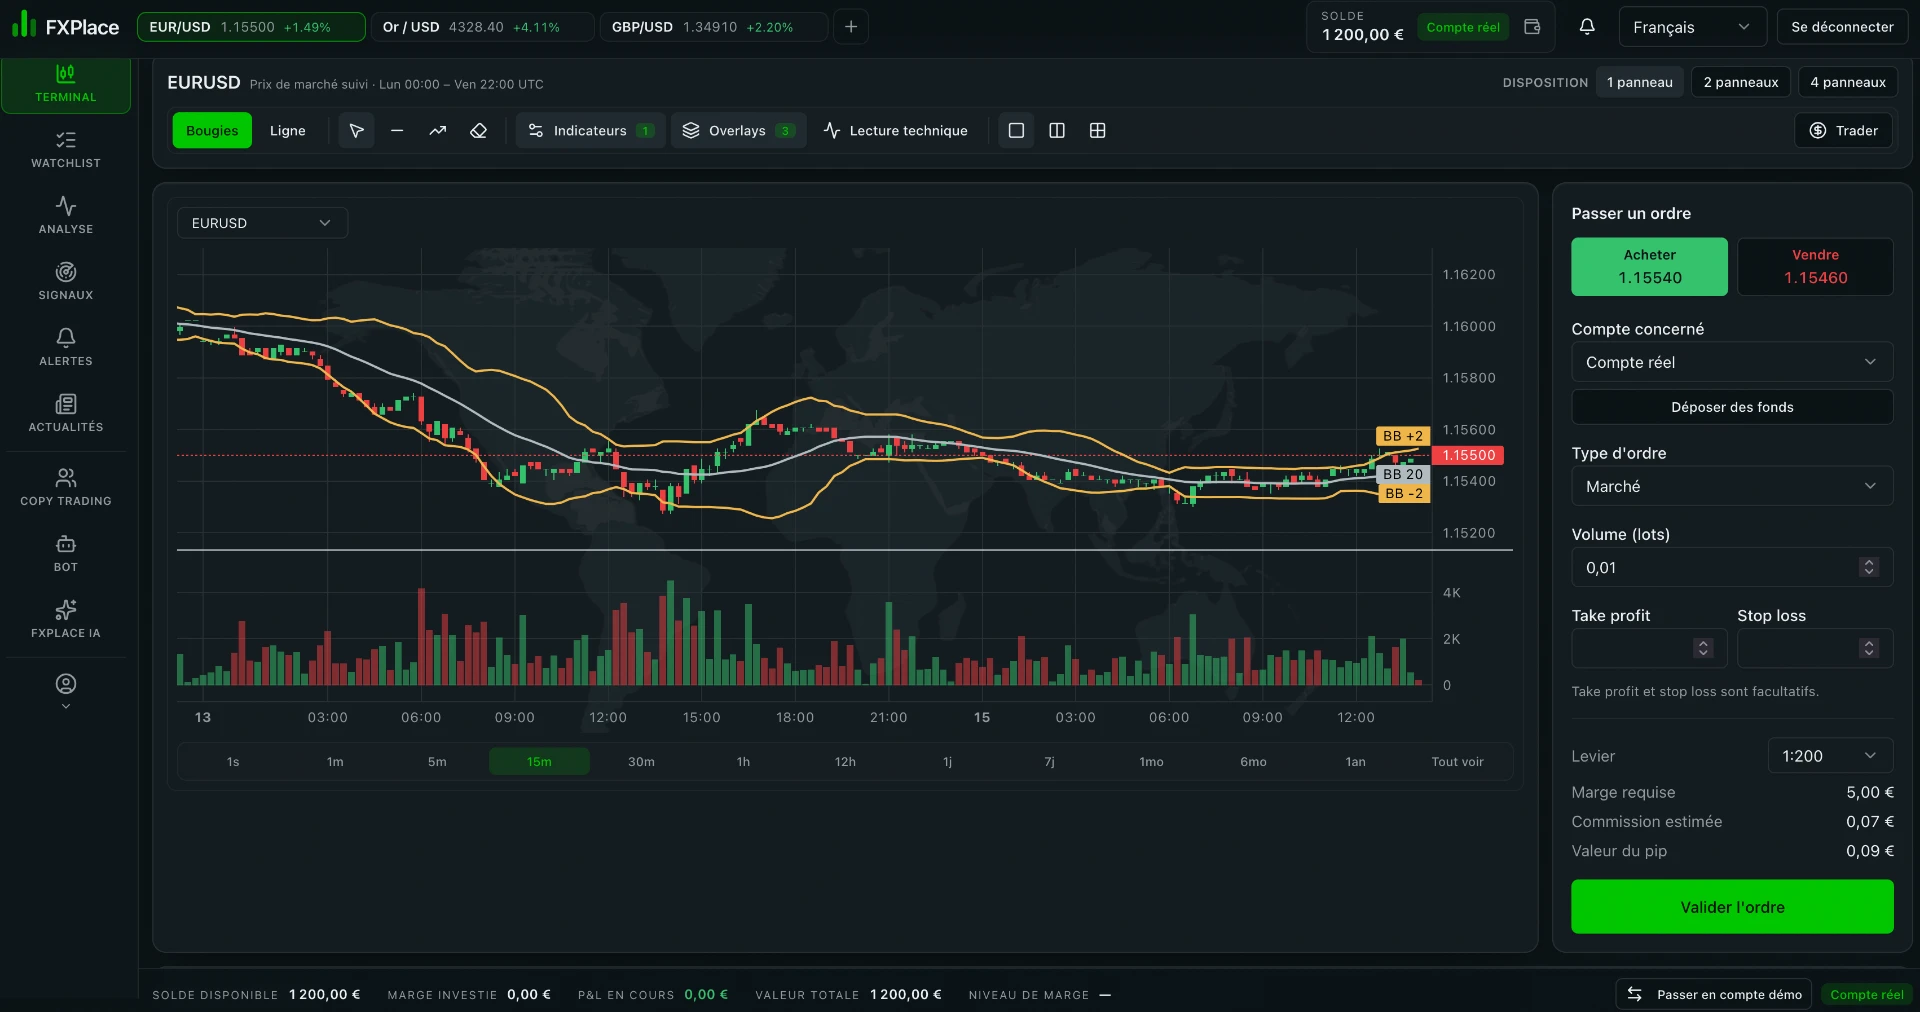
Task: Switch chart to two-column layout icon
Action: [1057, 131]
